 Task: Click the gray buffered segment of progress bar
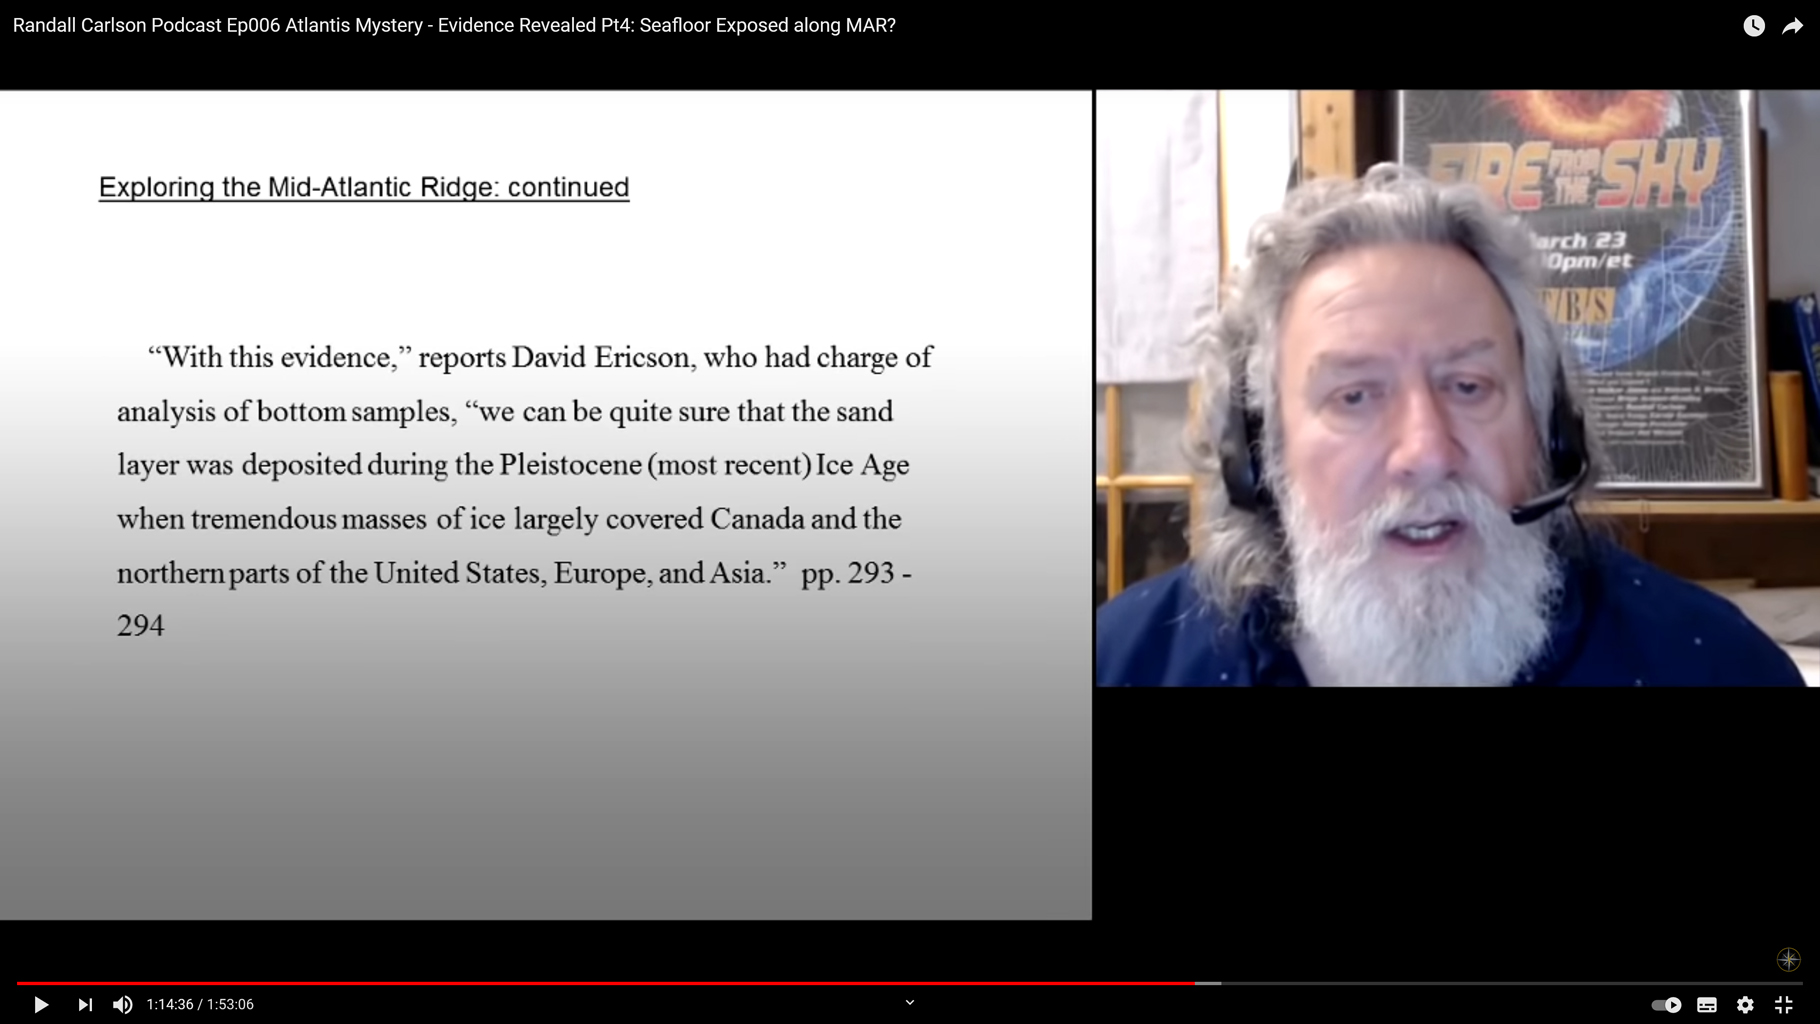coord(1208,983)
